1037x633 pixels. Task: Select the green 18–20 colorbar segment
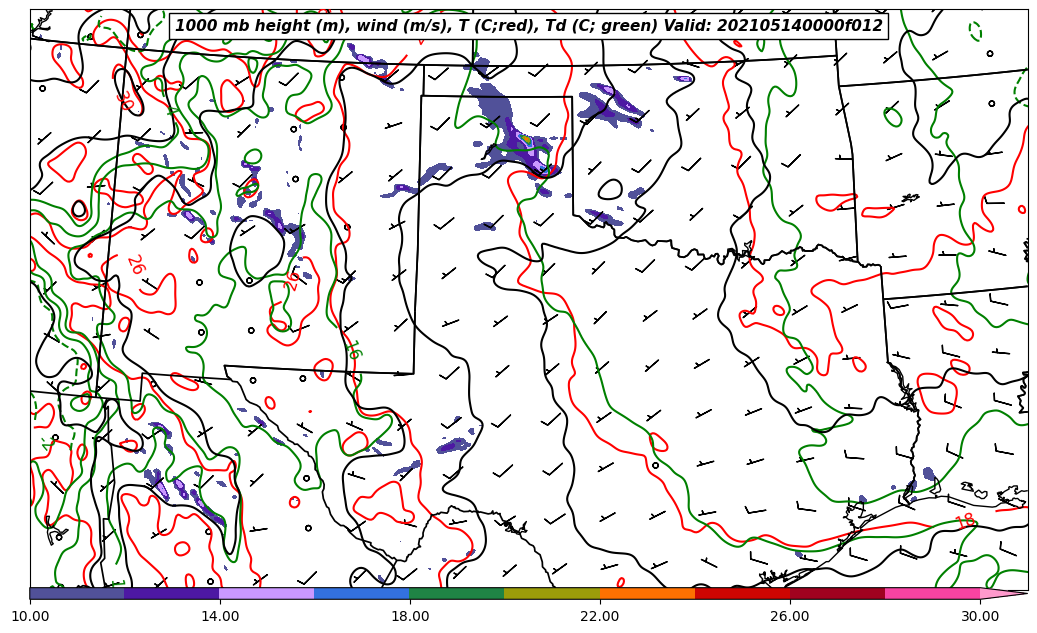tap(457, 593)
